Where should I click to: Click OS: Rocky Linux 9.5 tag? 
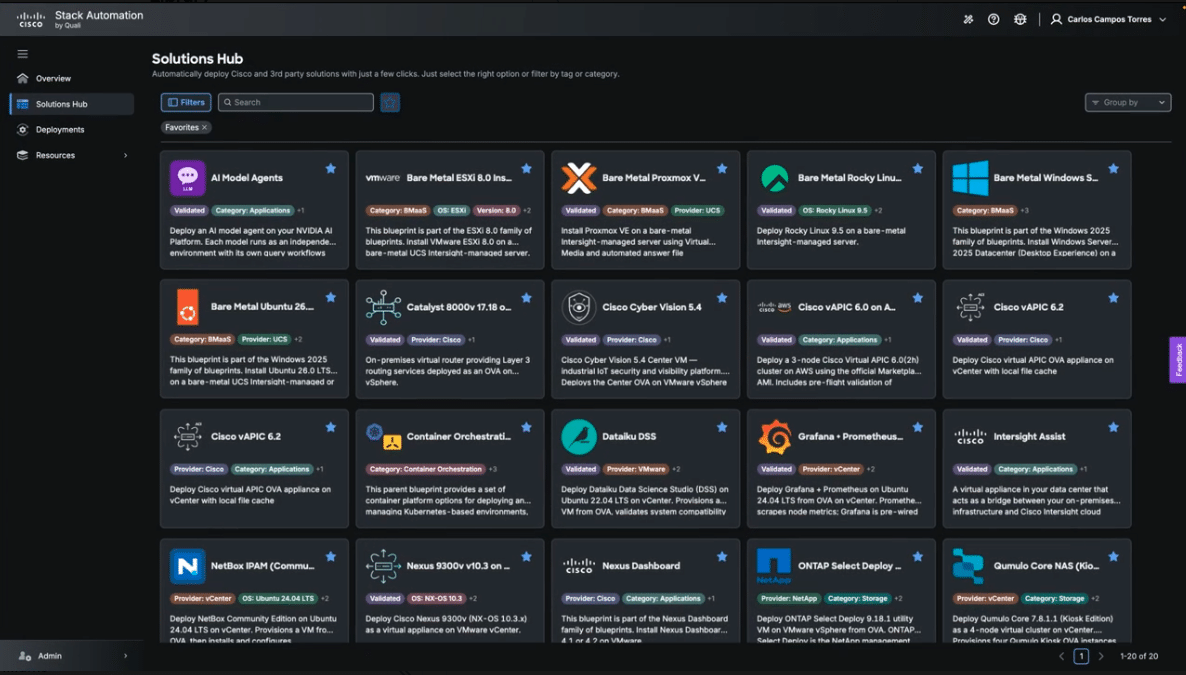click(x=835, y=210)
